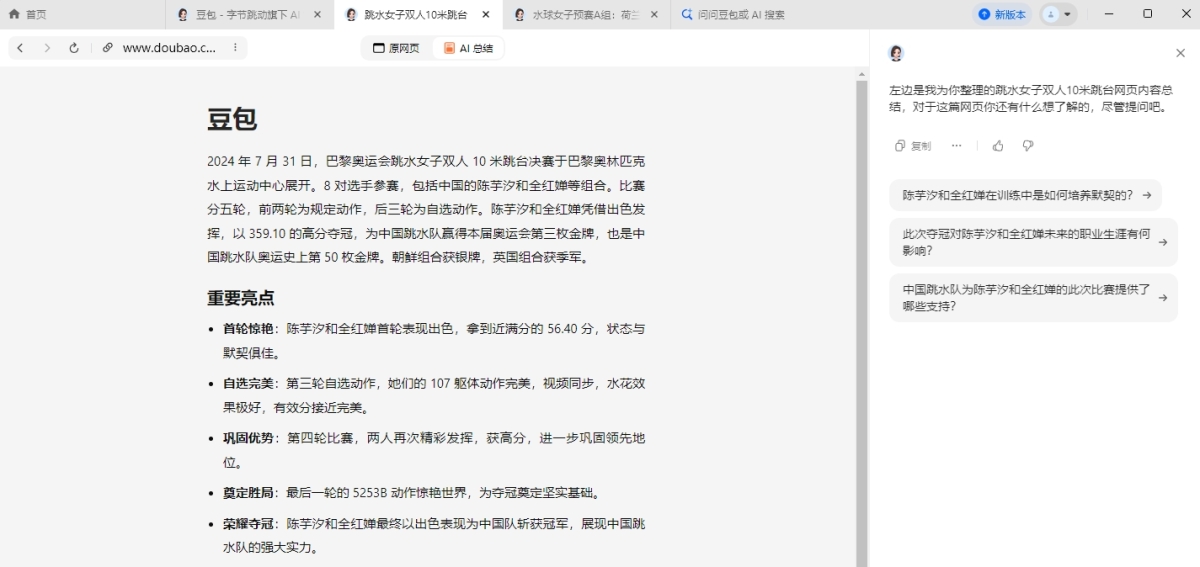Close the AI assistant side panel

[x=1180, y=53]
